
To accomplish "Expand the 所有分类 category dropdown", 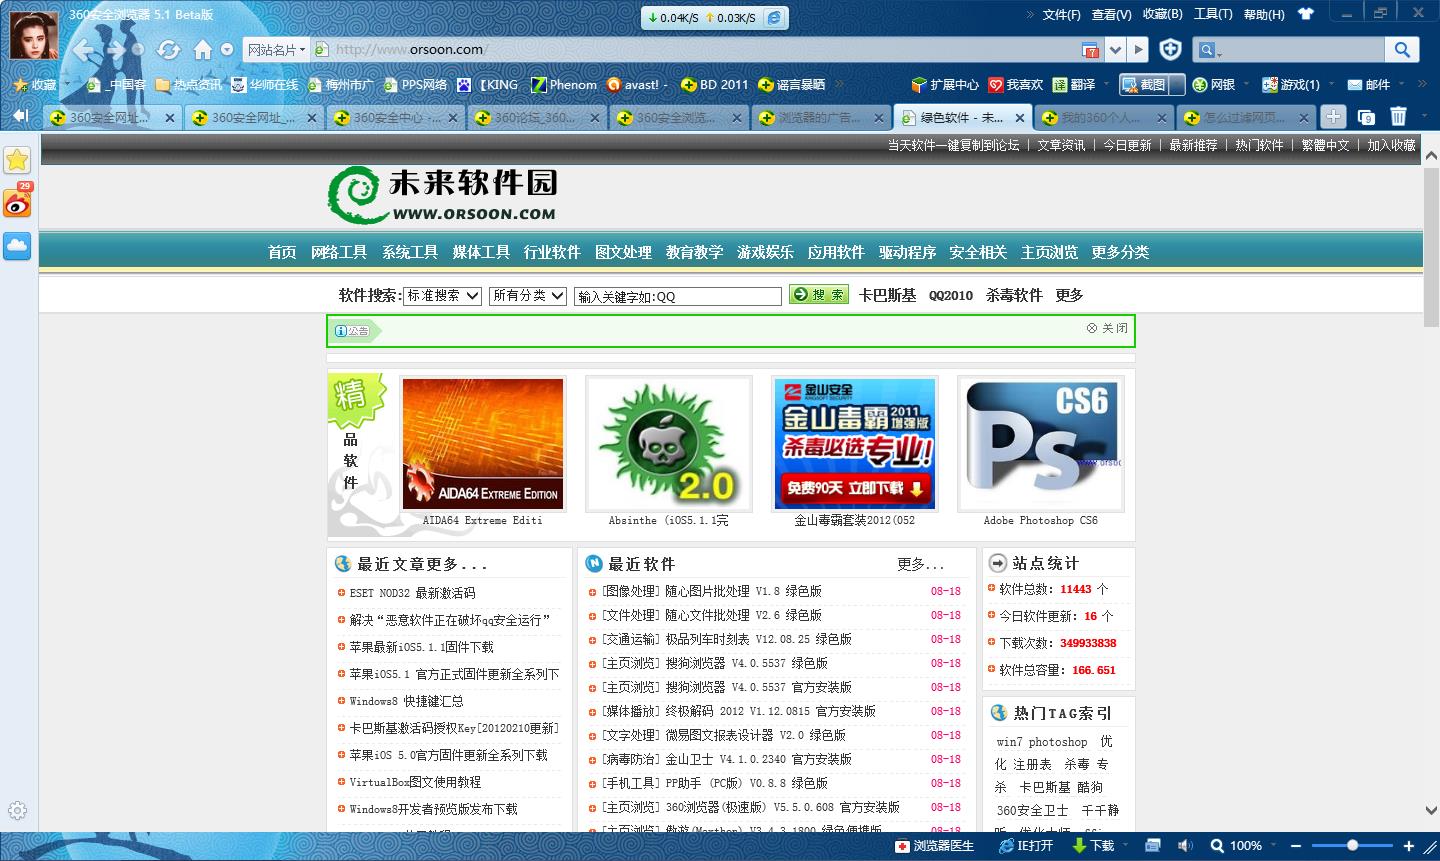I will 526,295.
